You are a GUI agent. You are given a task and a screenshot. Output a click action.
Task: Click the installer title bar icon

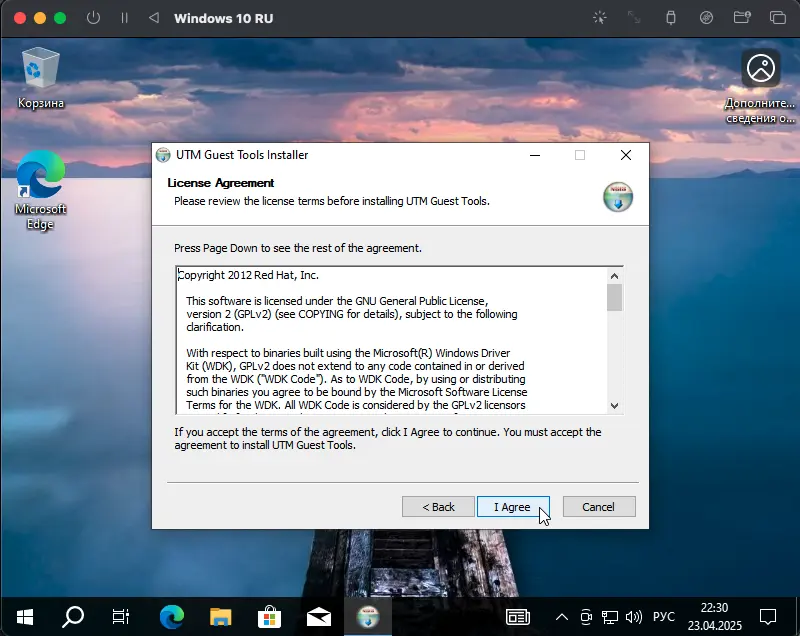[x=163, y=155]
